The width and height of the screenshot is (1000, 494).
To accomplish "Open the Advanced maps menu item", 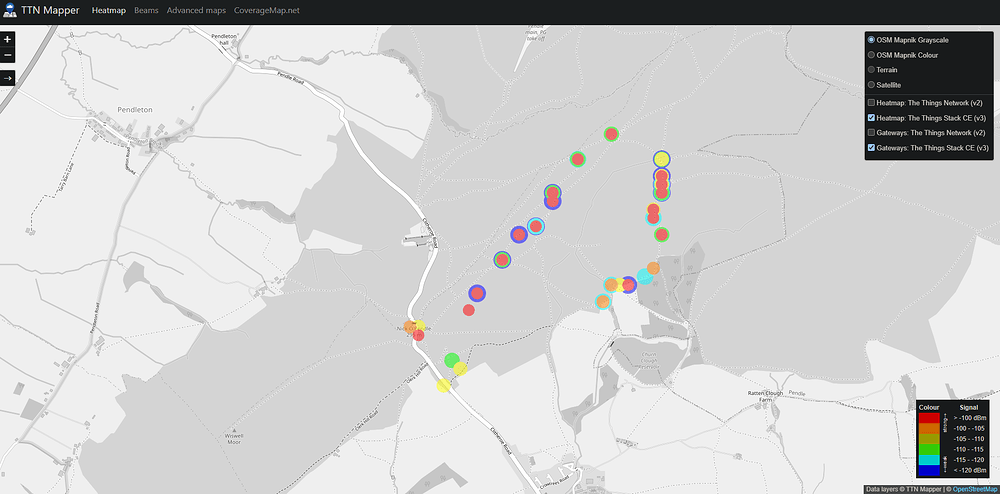I will (196, 11).
